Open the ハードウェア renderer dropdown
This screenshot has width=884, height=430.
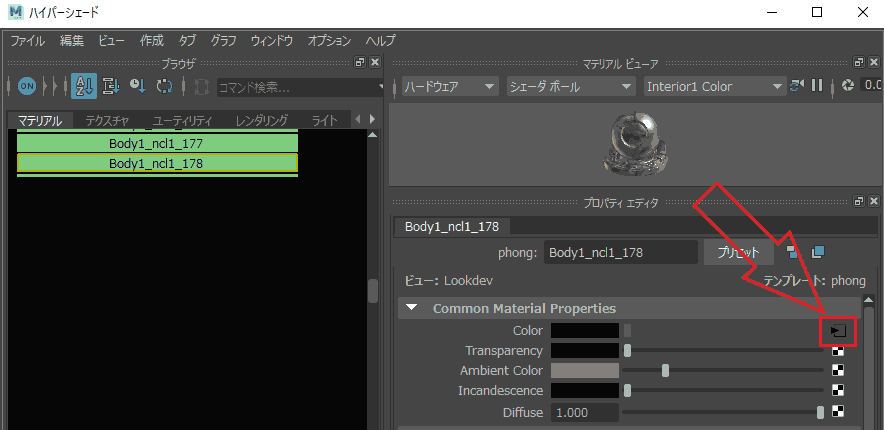(x=450, y=86)
